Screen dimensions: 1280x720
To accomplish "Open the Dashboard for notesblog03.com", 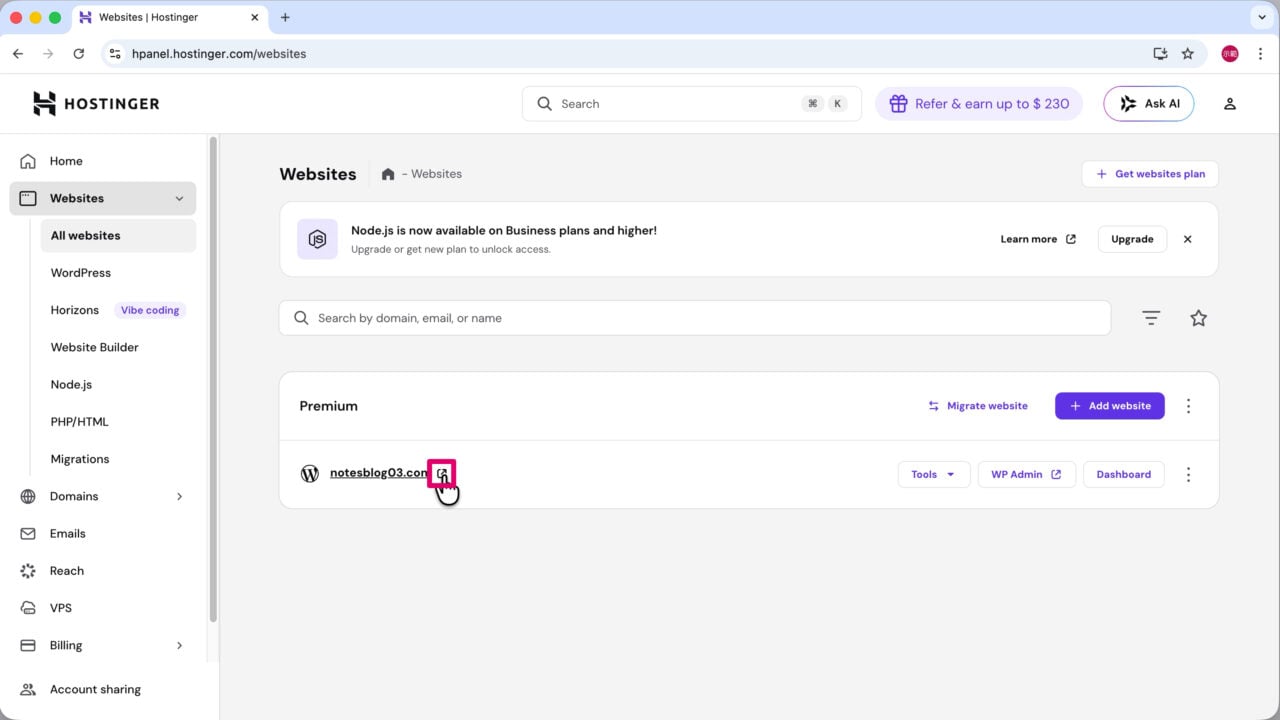I will click(x=1124, y=475).
